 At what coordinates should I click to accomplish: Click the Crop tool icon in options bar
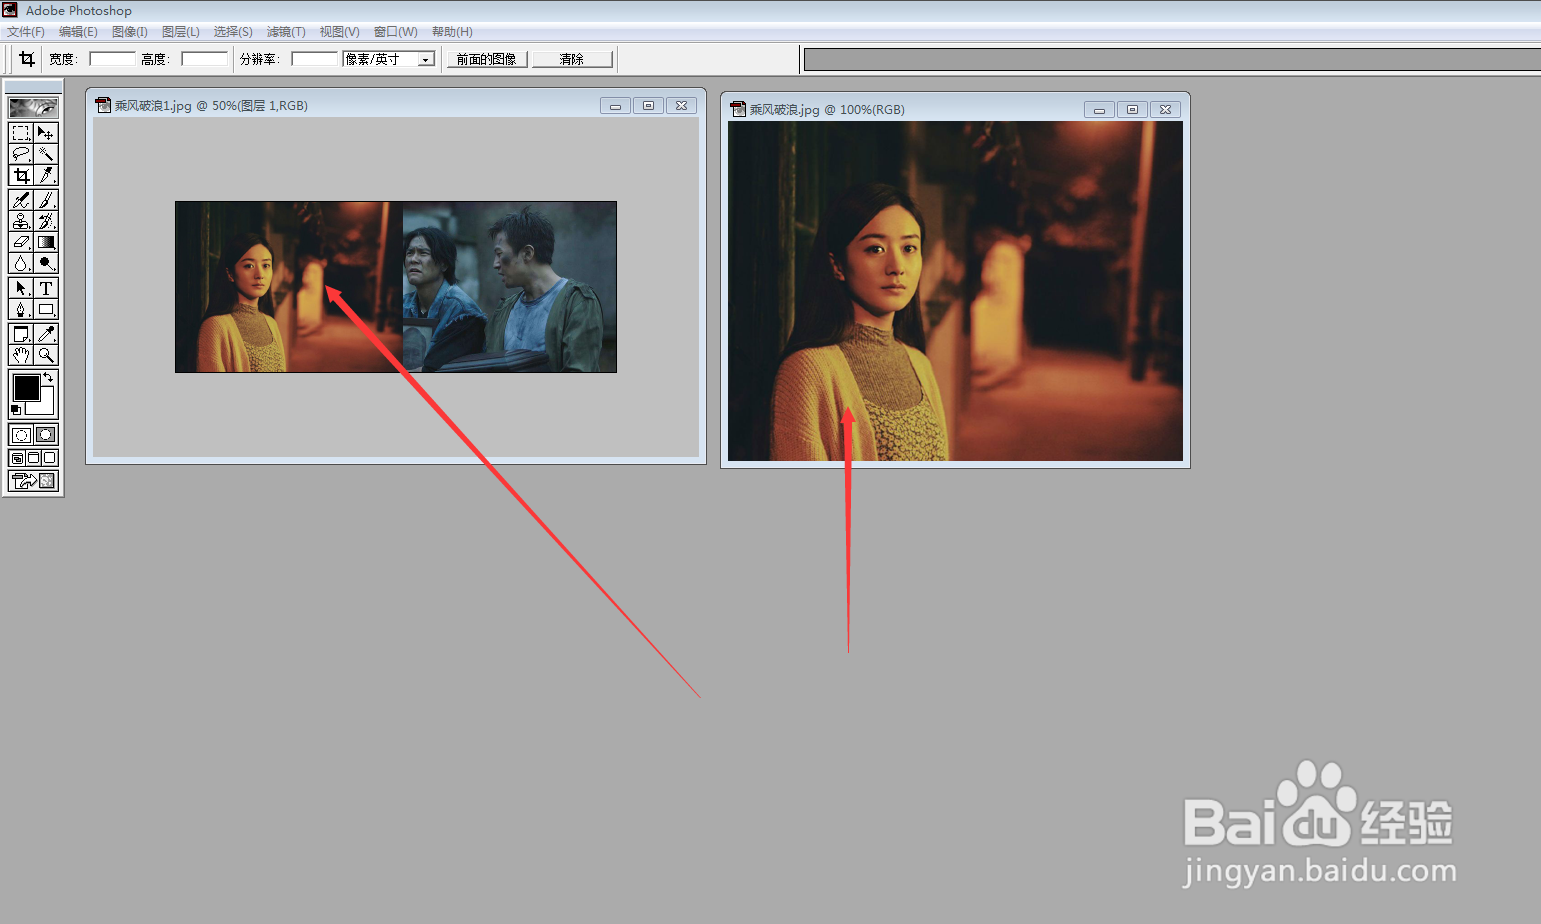pos(27,59)
